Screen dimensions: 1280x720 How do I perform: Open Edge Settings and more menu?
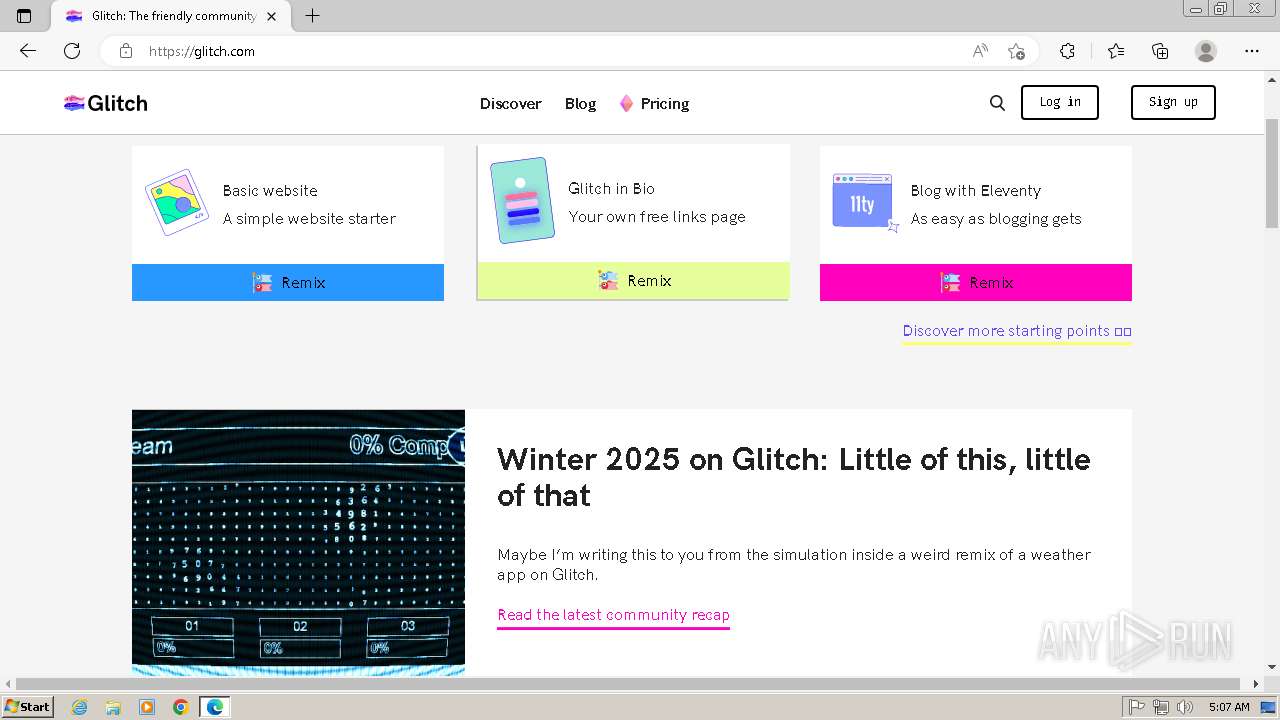(1252, 51)
